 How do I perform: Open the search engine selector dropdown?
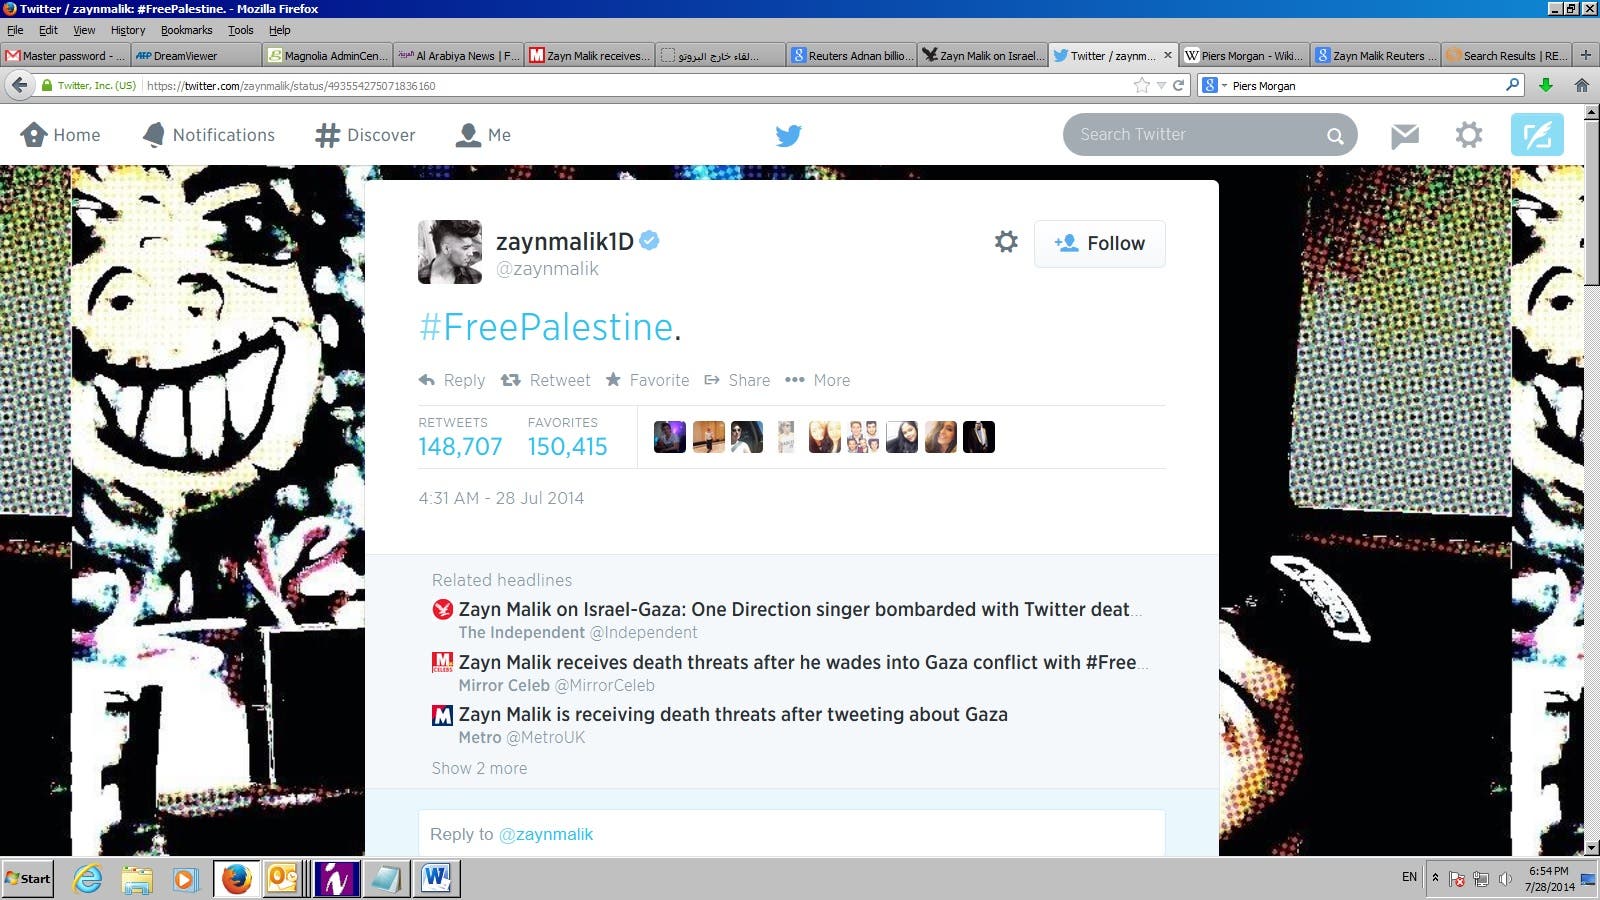(1214, 86)
